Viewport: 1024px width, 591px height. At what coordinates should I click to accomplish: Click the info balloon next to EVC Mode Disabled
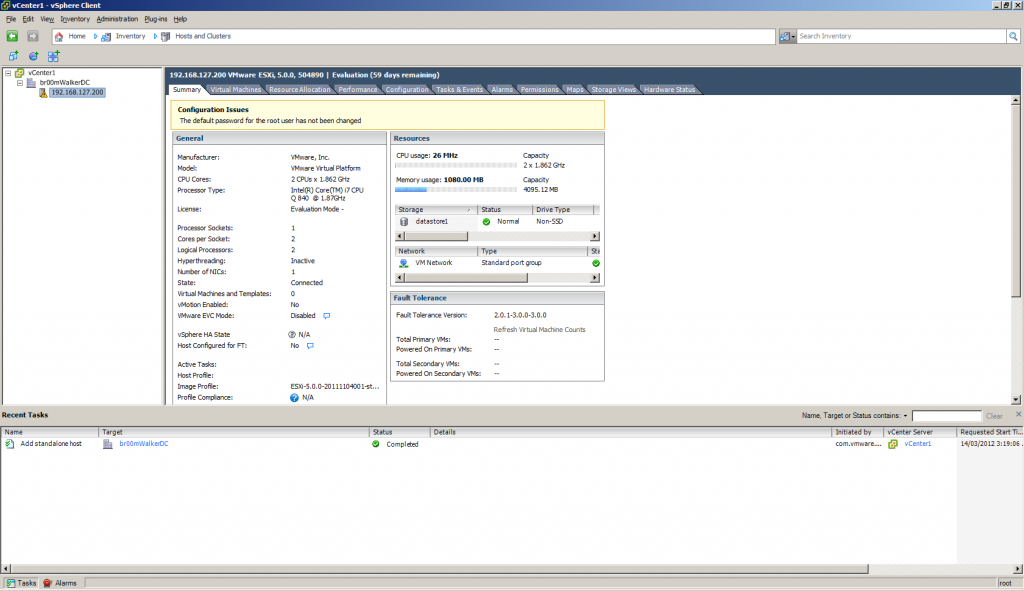coord(327,316)
